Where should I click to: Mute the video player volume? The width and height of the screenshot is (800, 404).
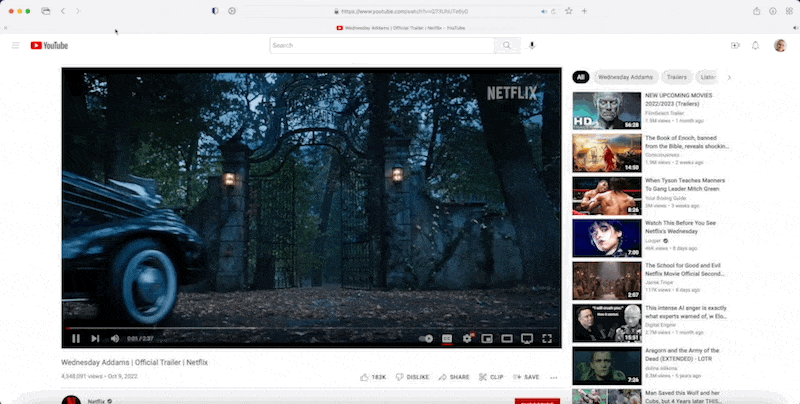tap(115, 338)
